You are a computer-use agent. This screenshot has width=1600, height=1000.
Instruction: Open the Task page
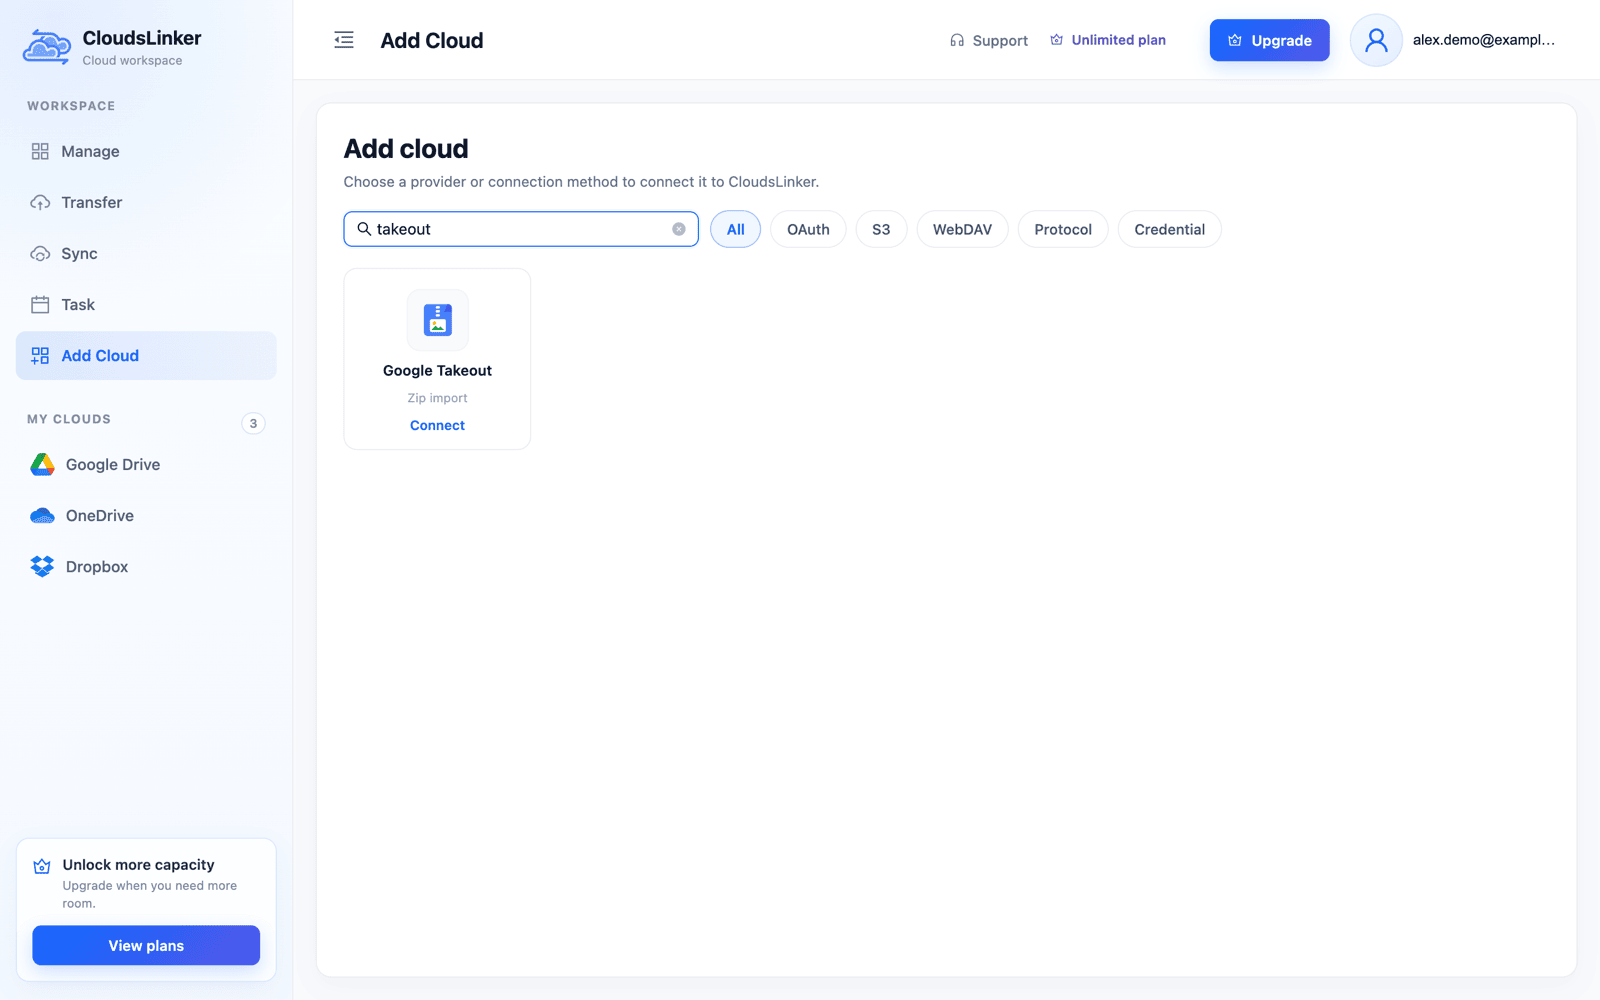click(146, 304)
